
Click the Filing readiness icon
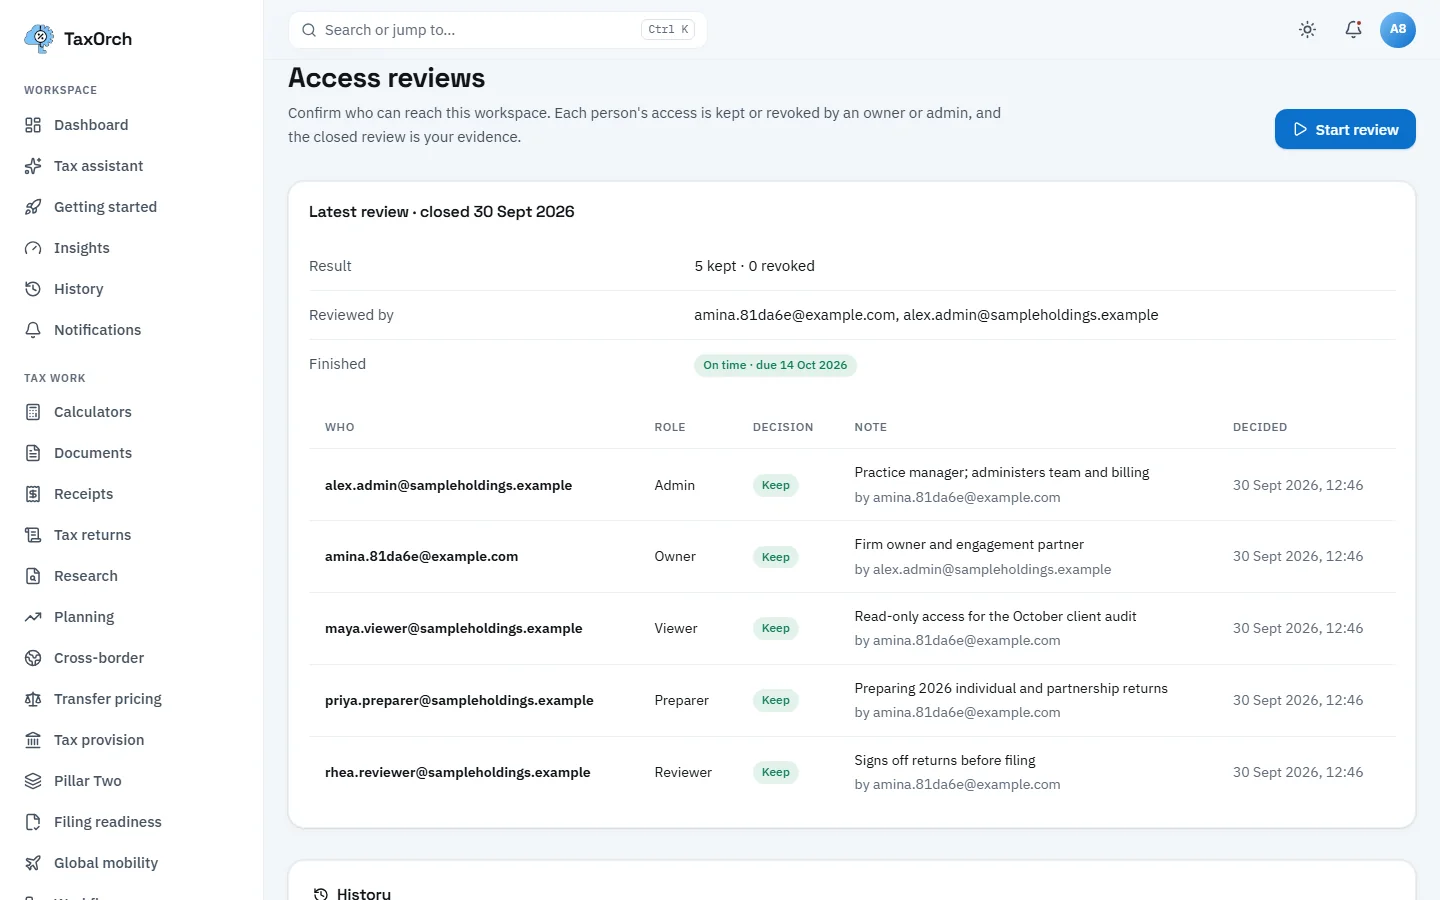click(x=33, y=822)
